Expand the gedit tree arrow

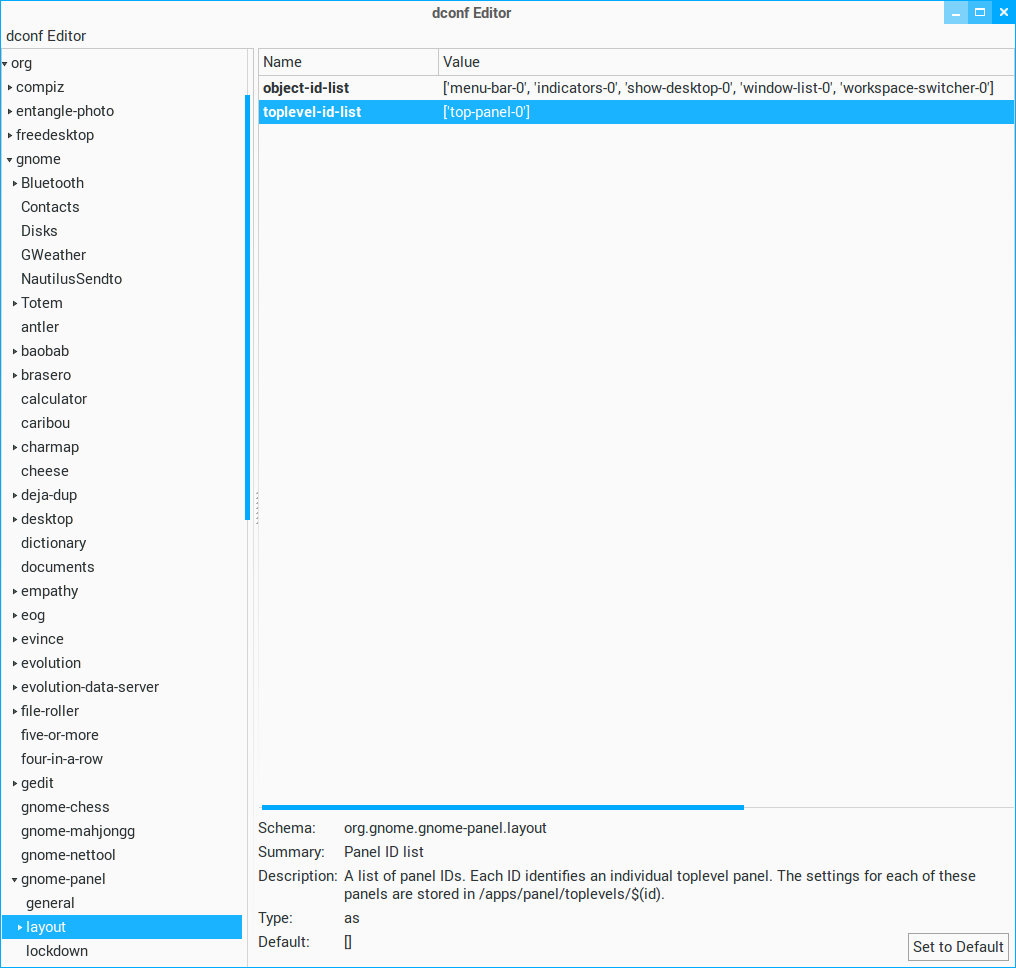pos(15,784)
